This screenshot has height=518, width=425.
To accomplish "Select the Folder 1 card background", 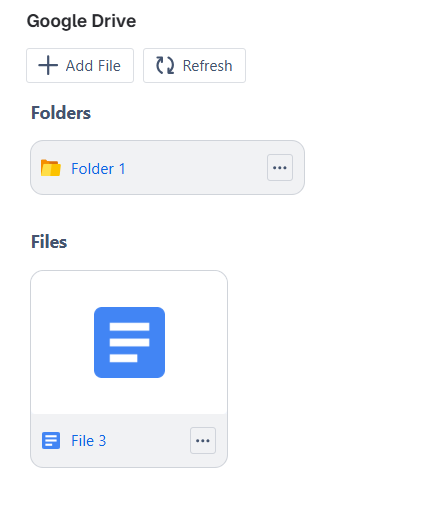I will 167,168.
